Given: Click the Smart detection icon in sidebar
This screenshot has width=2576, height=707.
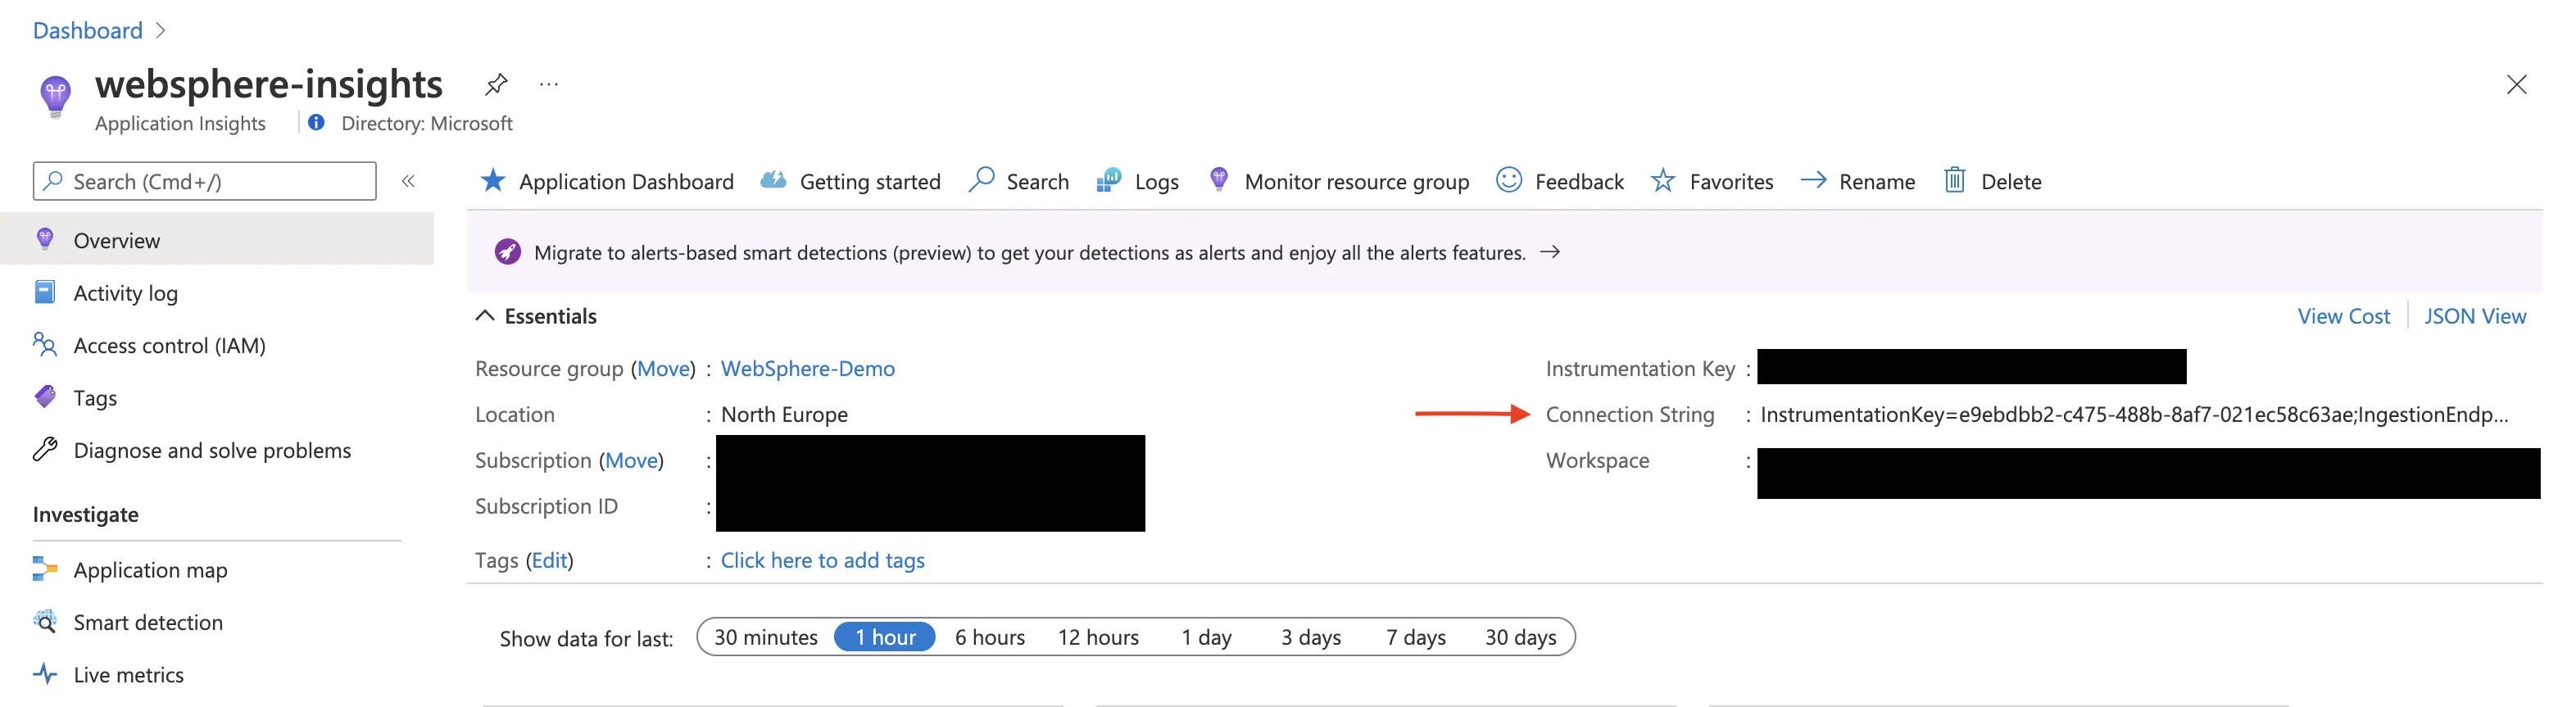Looking at the screenshot, I should click(x=45, y=621).
